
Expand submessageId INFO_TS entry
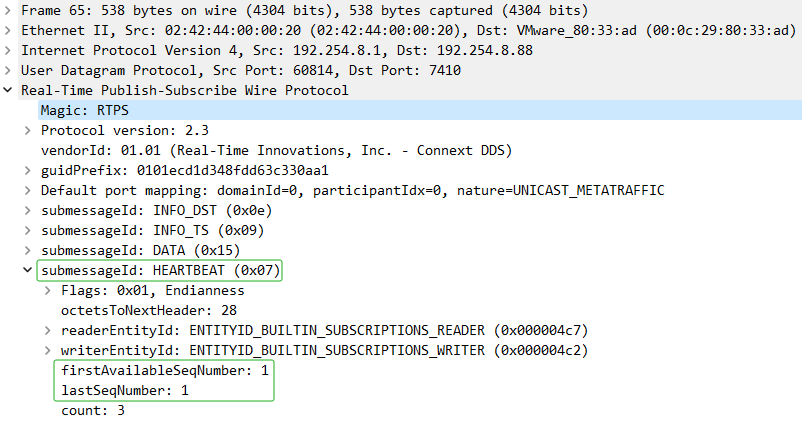[x=28, y=230]
